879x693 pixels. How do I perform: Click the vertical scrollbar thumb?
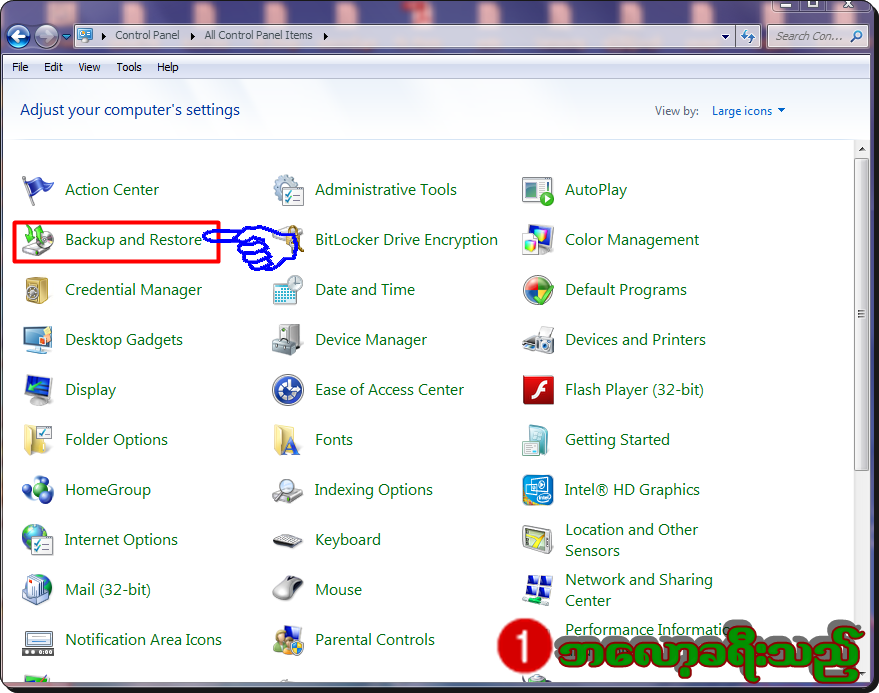tap(861, 314)
